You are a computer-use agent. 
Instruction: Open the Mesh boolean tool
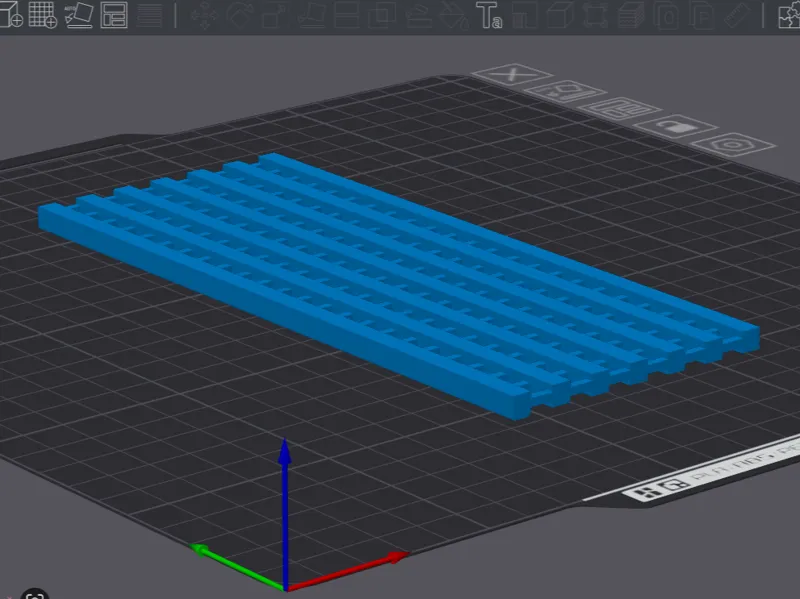[x=382, y=15]
